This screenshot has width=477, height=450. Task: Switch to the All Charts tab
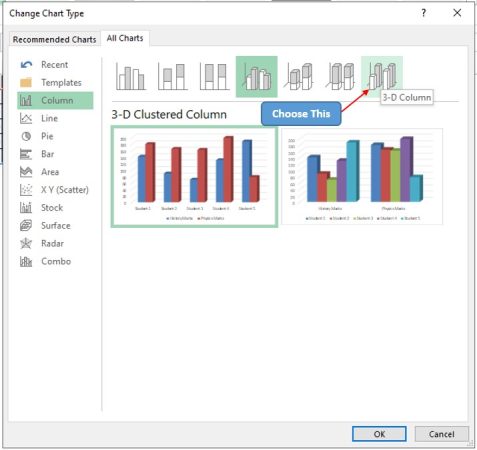coord(125,38)
